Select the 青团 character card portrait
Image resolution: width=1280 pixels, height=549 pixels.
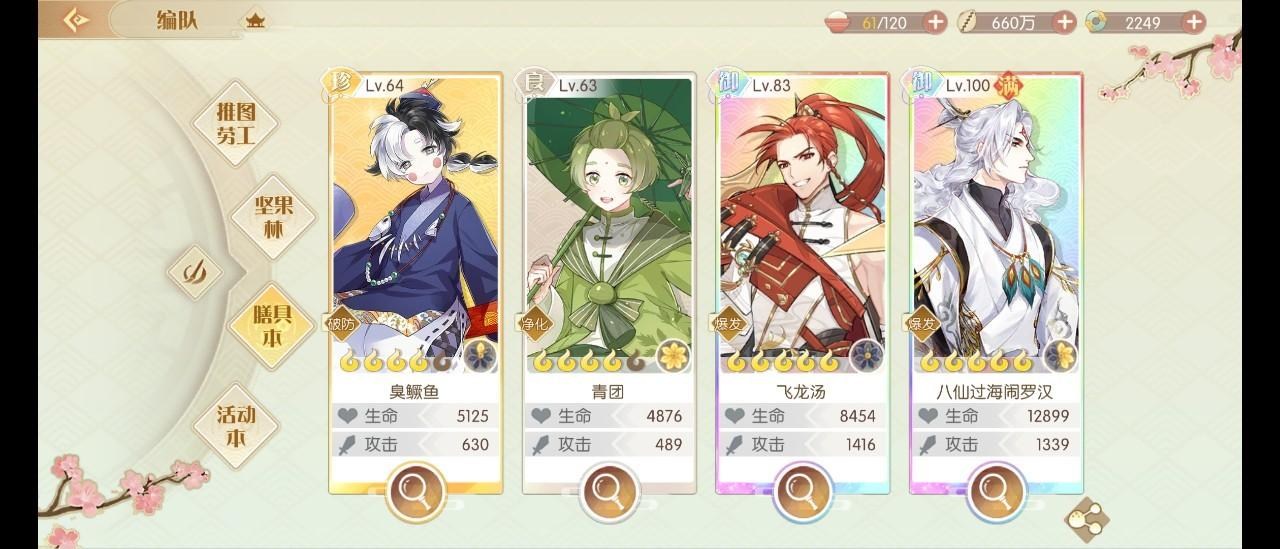coord(608,215)
